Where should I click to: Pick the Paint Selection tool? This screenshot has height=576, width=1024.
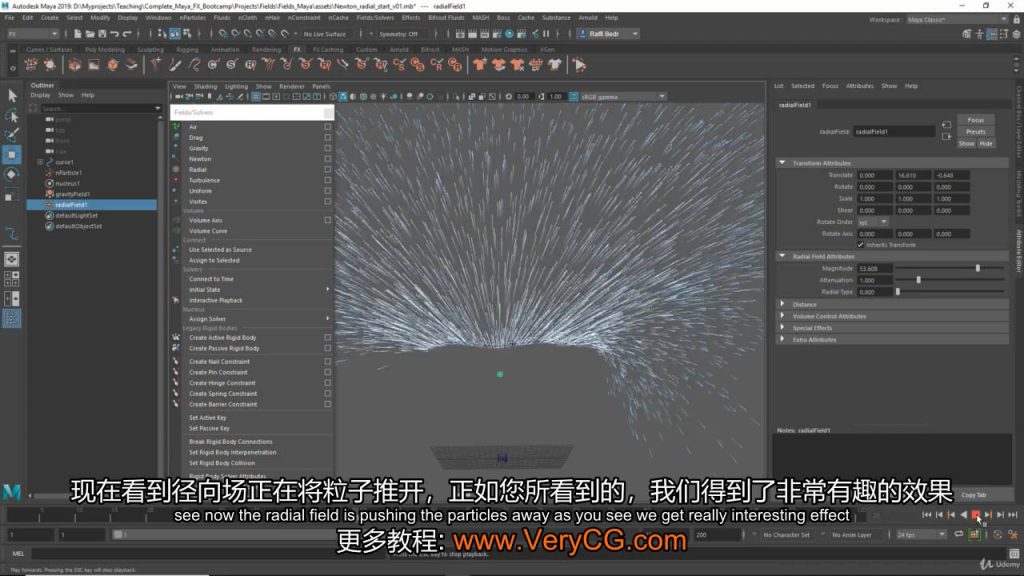coord(12,135)
